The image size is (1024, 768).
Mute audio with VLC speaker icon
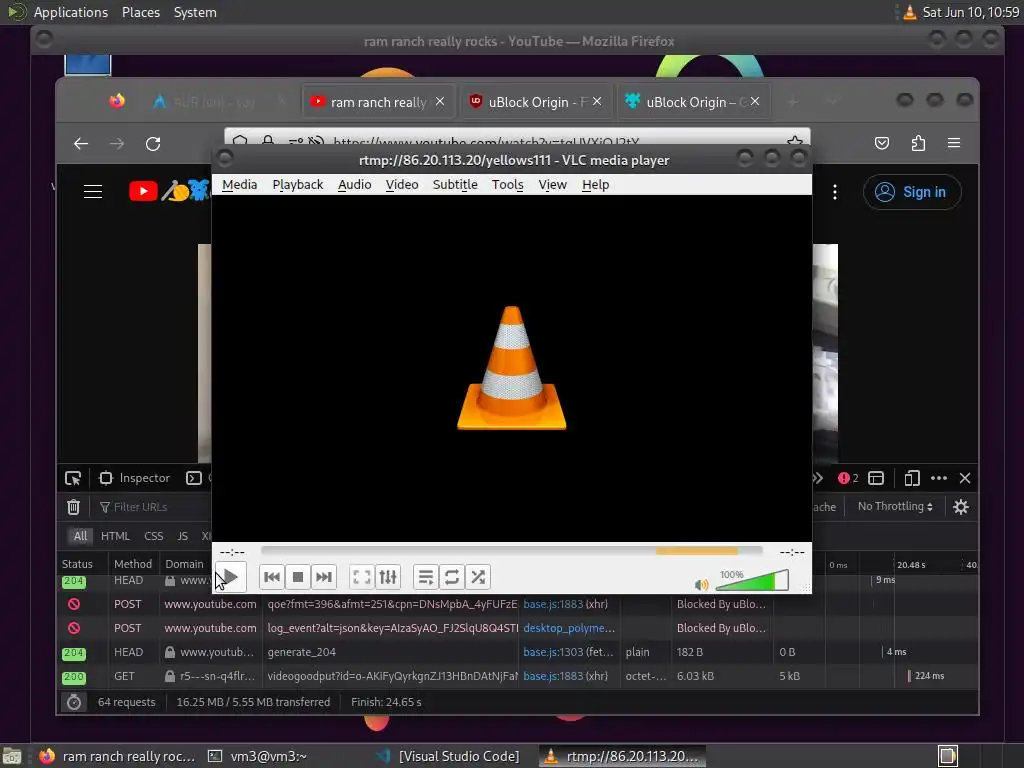point(701,584)
